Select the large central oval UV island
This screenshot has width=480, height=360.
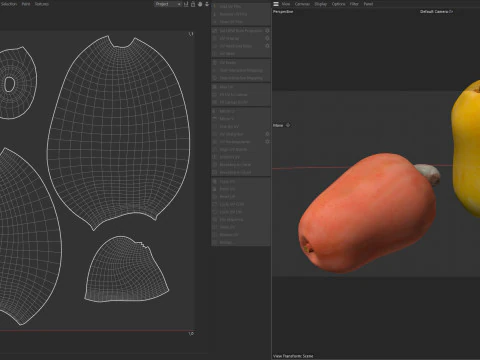point(119,133)
